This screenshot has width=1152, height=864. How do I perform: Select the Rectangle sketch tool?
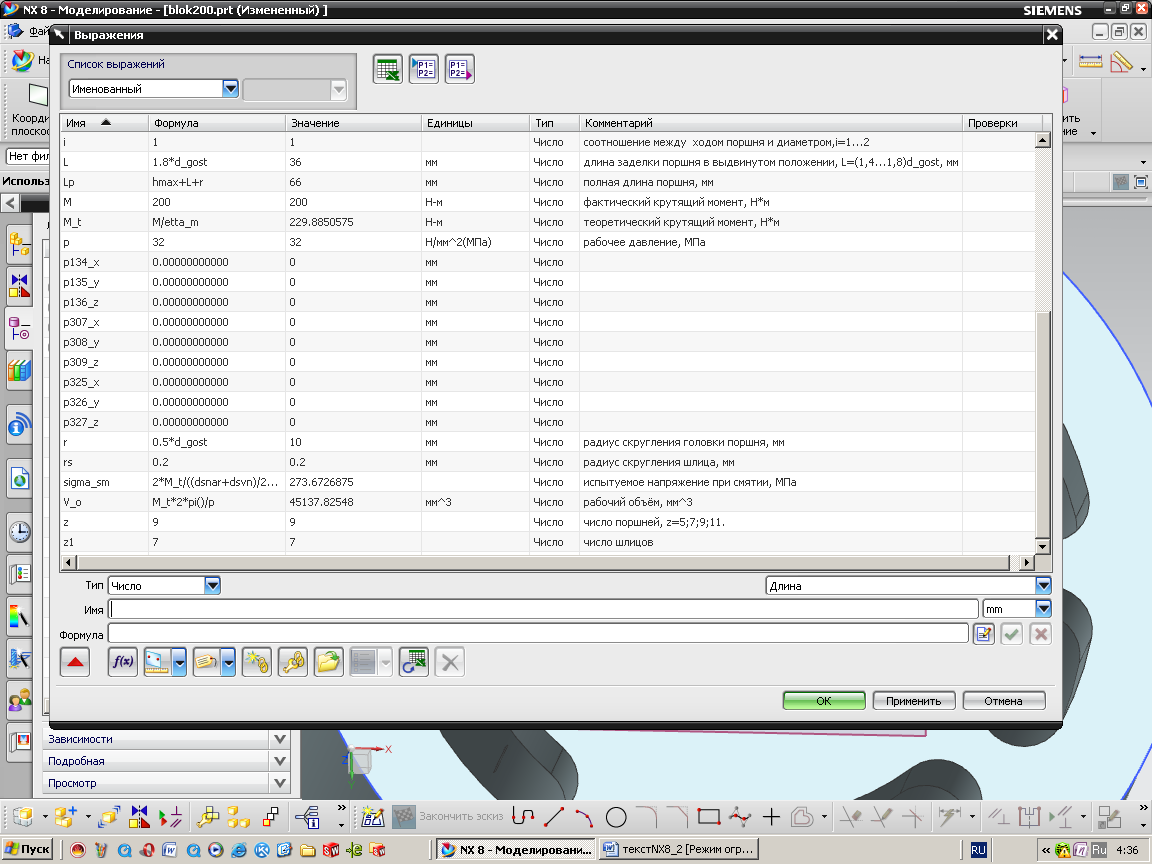[x=709, y=816]
